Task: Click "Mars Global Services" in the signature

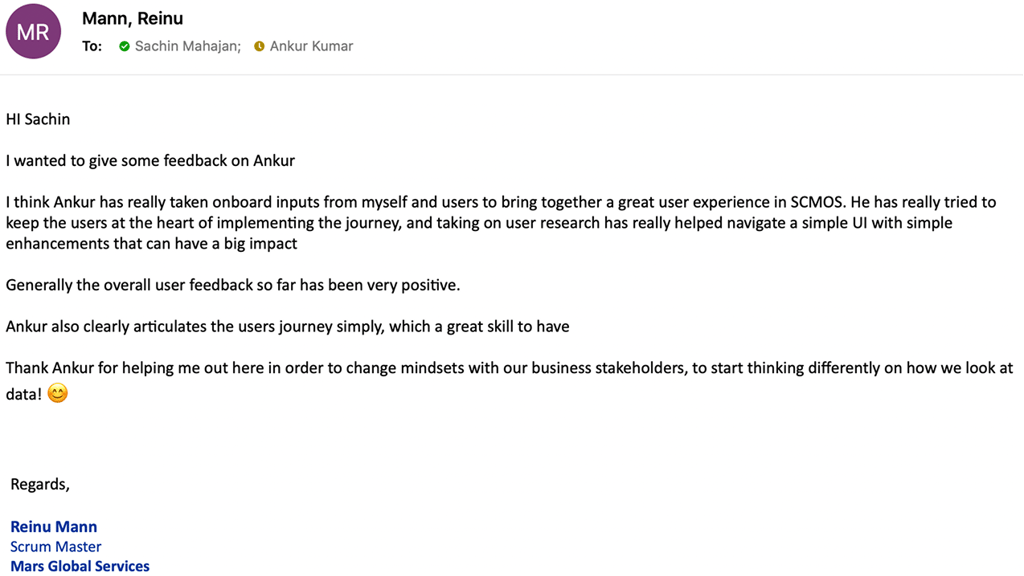Action: coord(80,566)
